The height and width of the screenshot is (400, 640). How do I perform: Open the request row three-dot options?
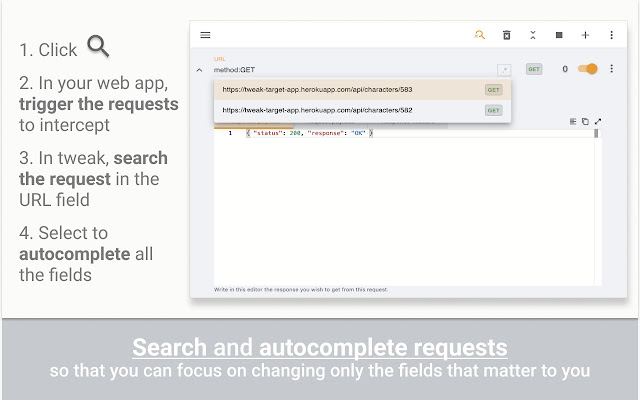612,69
